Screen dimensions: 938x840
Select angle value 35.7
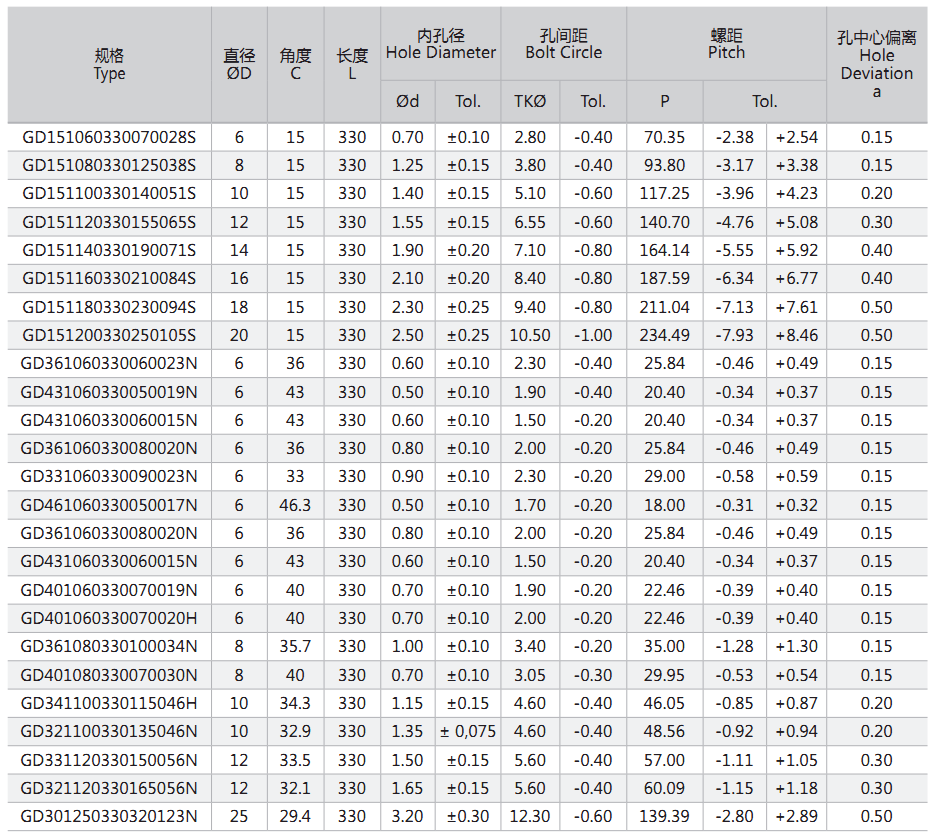pyautogui.click(x=295, y=647)
